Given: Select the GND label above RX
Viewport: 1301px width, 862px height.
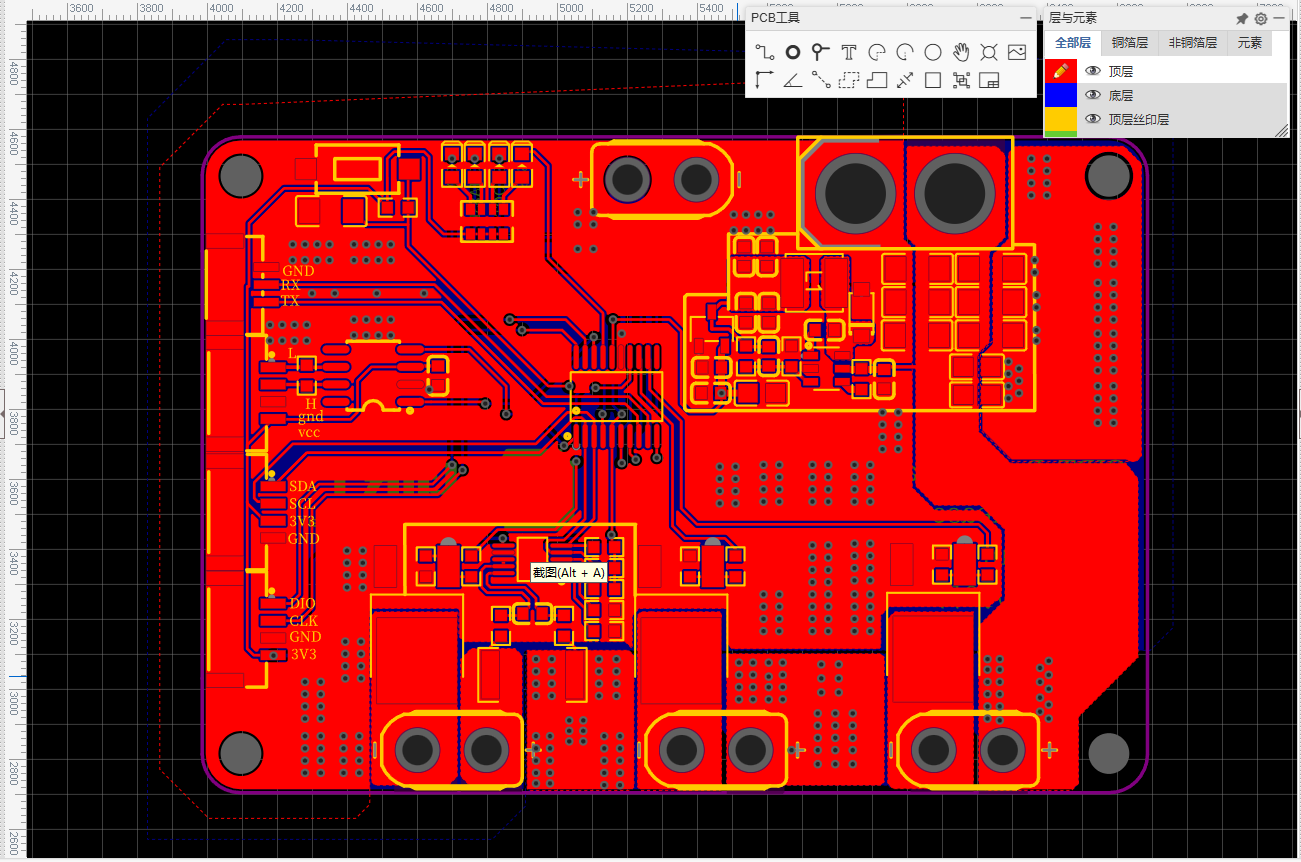Looking at the screenshot, I should click(298, 271).
